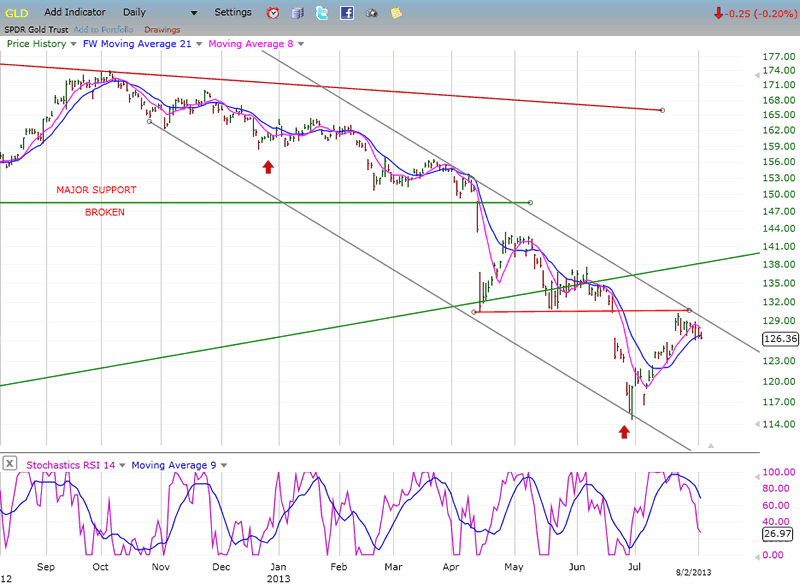Open Moving Average 8 dropdown arrow
800x584 pixels.
pyautogui.click(x=300, y=44)
